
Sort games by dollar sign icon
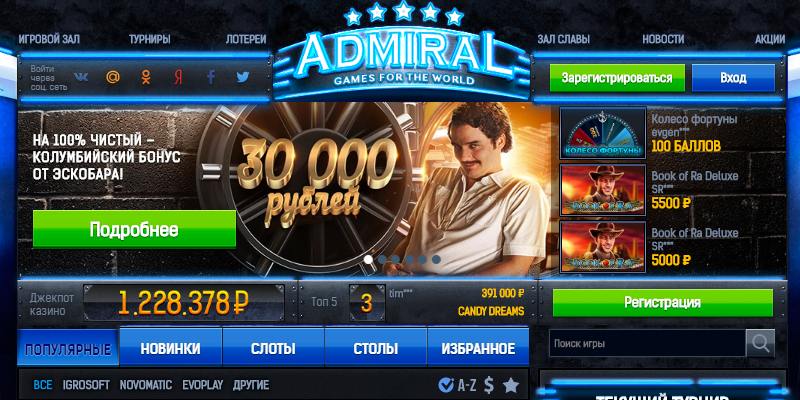coord(489,385)
